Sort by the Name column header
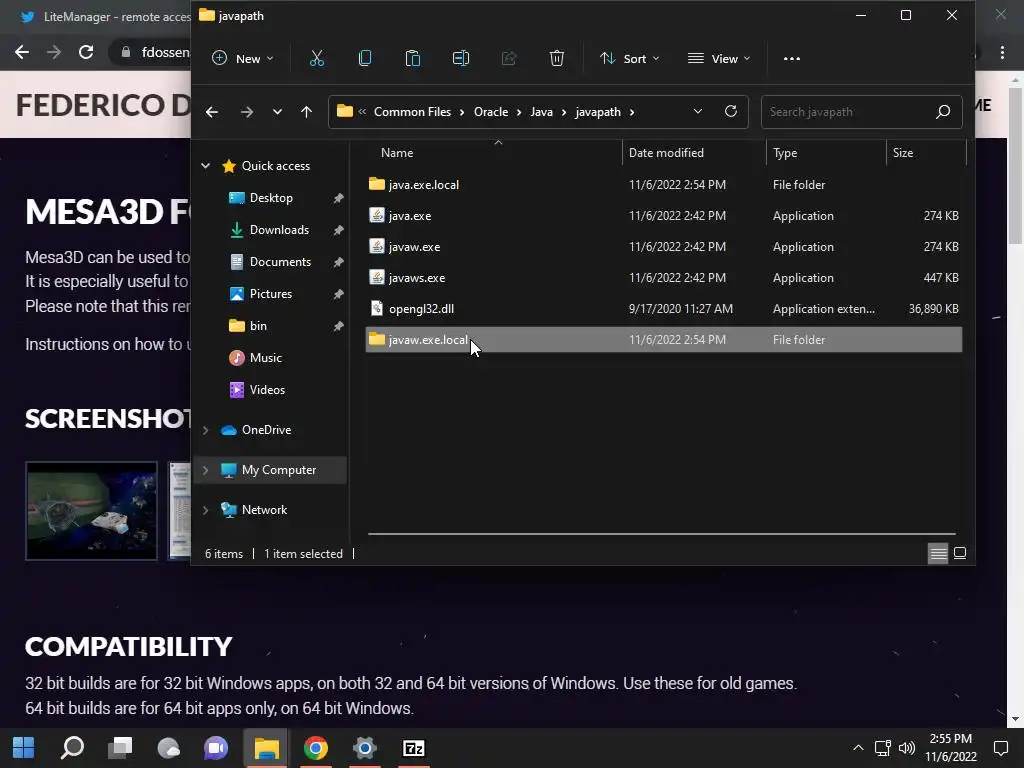Screen dimensions: 1024x768 [396, 153]
